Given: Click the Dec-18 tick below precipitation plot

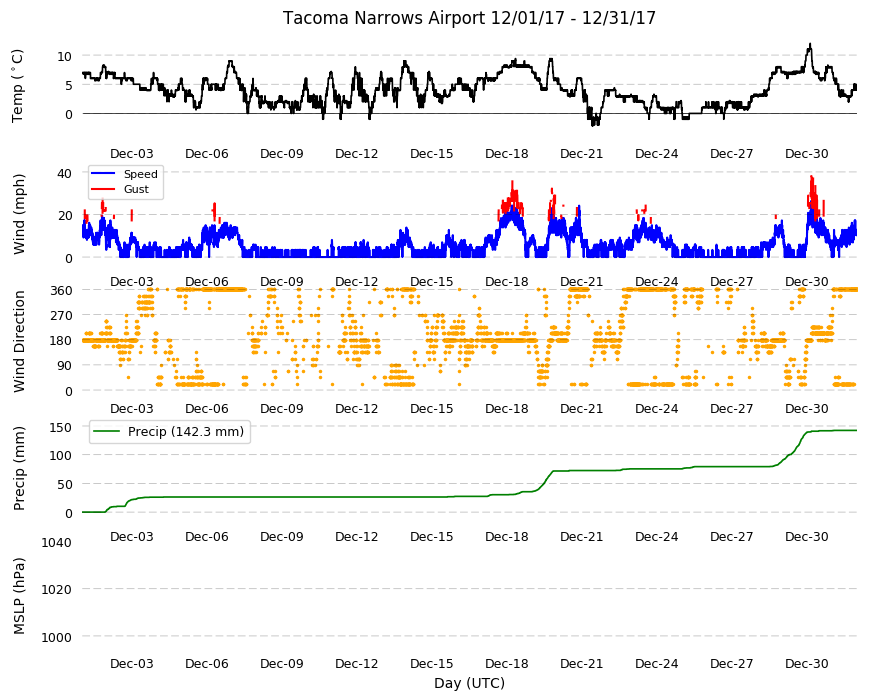Looking at the screenshot, I should click(x=507, y=536).
